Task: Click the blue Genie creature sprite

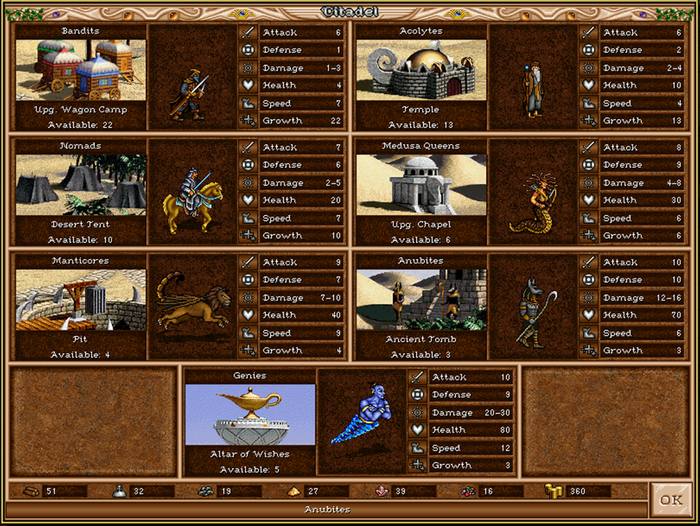Action: 362,413
